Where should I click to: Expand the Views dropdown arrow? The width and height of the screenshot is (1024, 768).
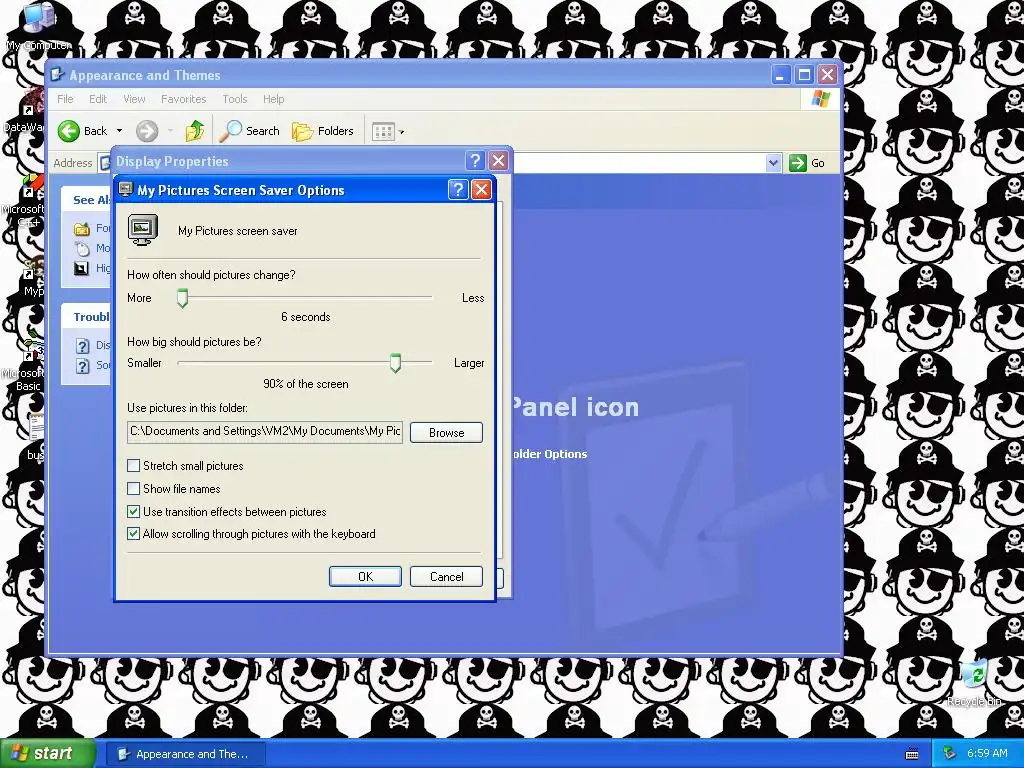pyautogui.click(x=402, y=132)
